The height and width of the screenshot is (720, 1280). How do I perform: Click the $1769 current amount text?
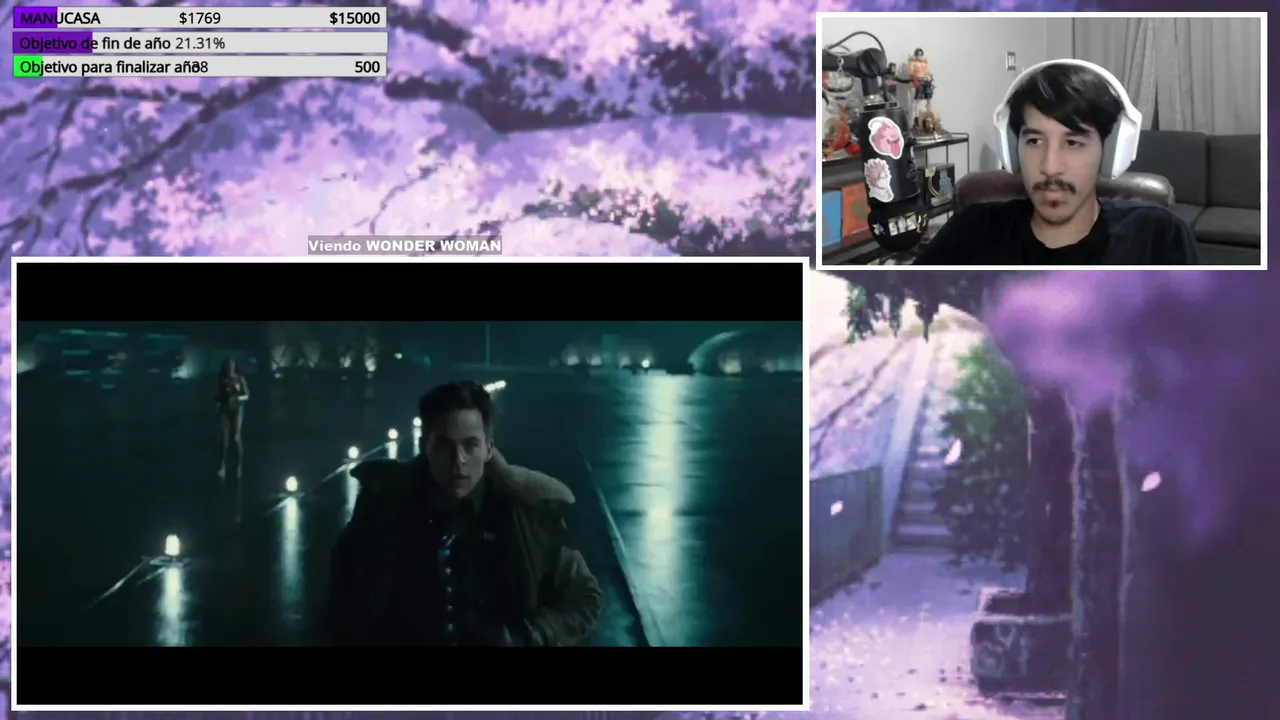click(200, 18)
